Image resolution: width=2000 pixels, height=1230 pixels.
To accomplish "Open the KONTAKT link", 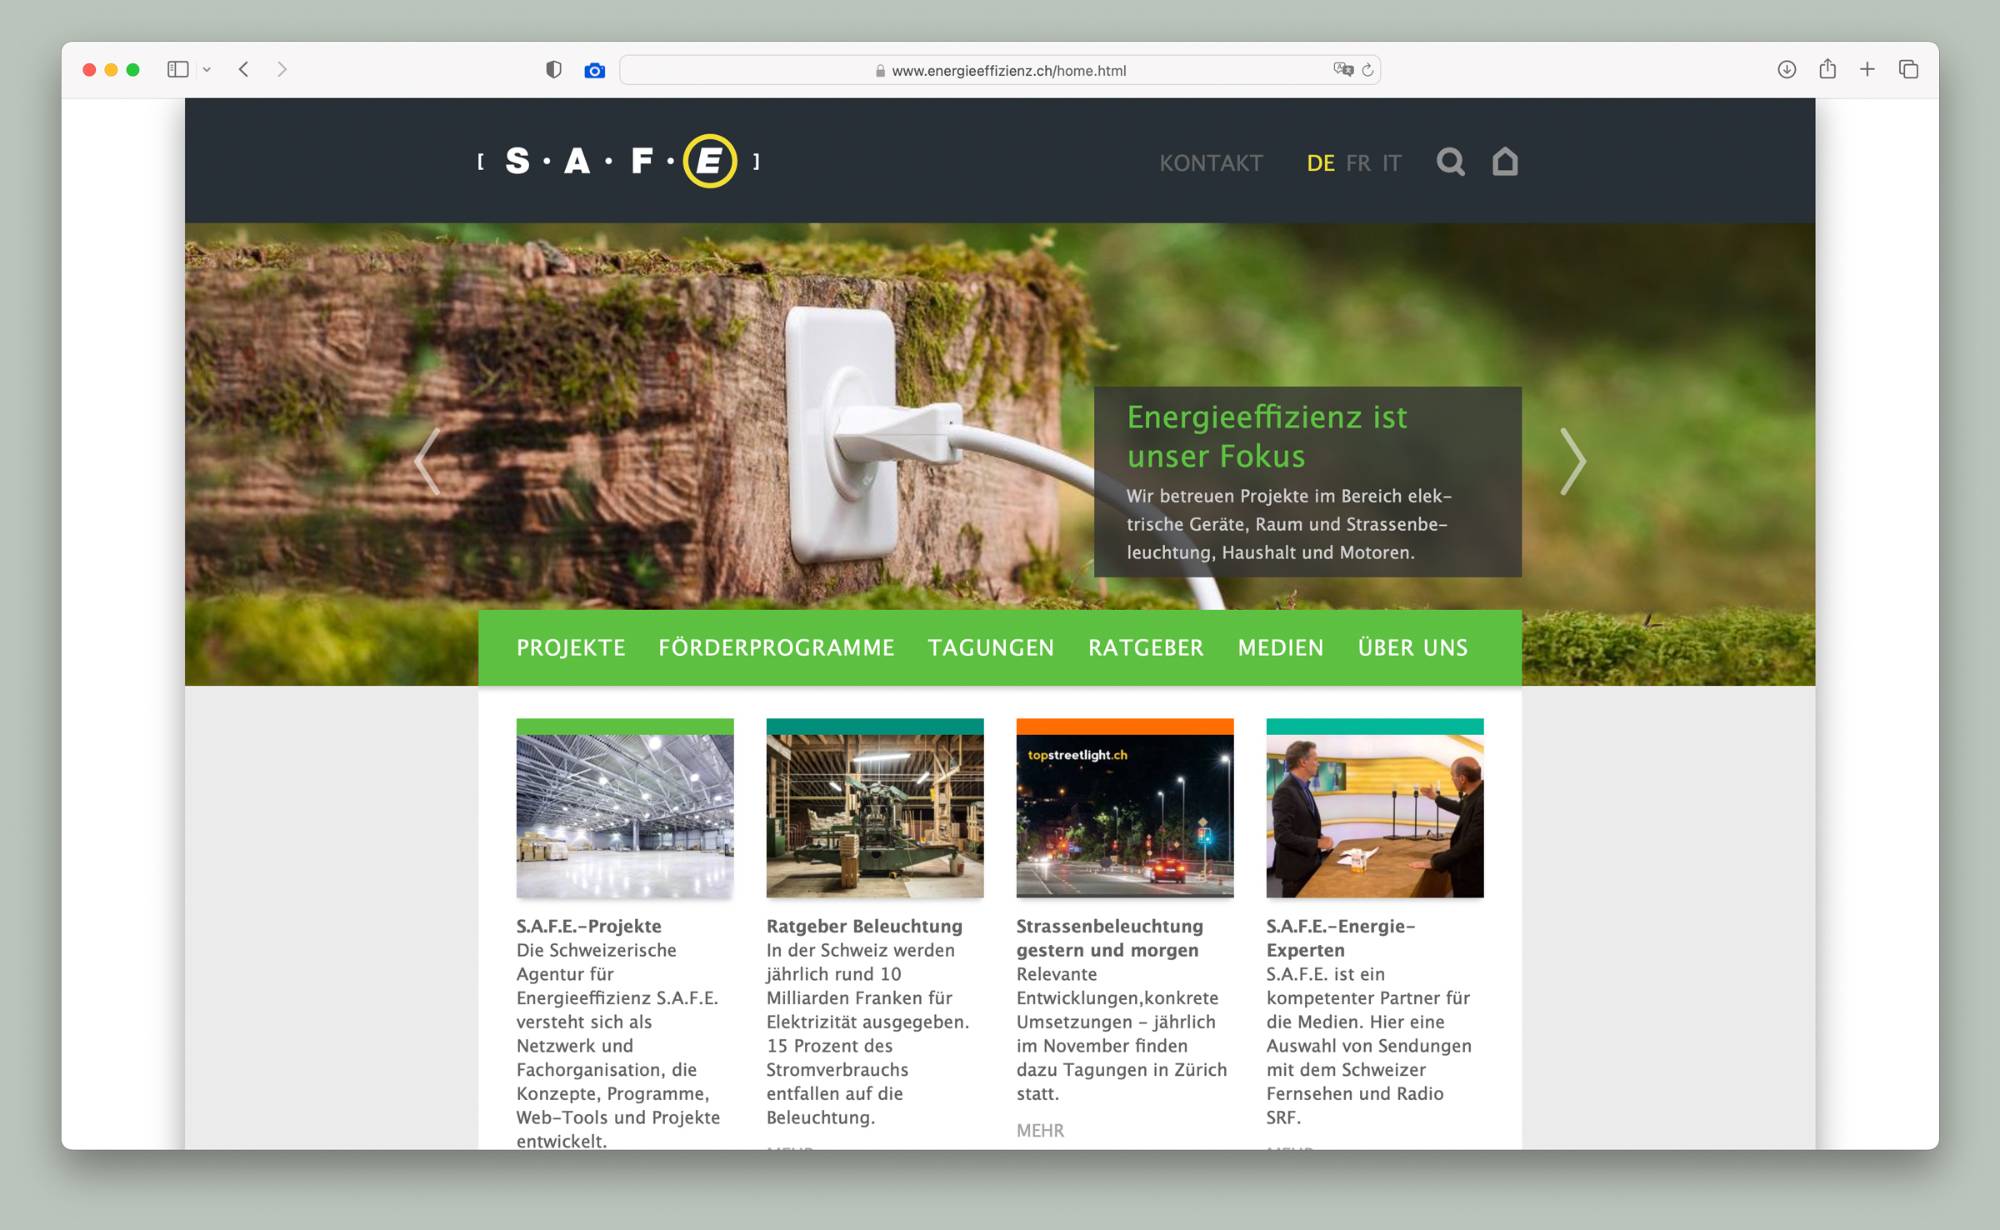I will pos(1211,163).
